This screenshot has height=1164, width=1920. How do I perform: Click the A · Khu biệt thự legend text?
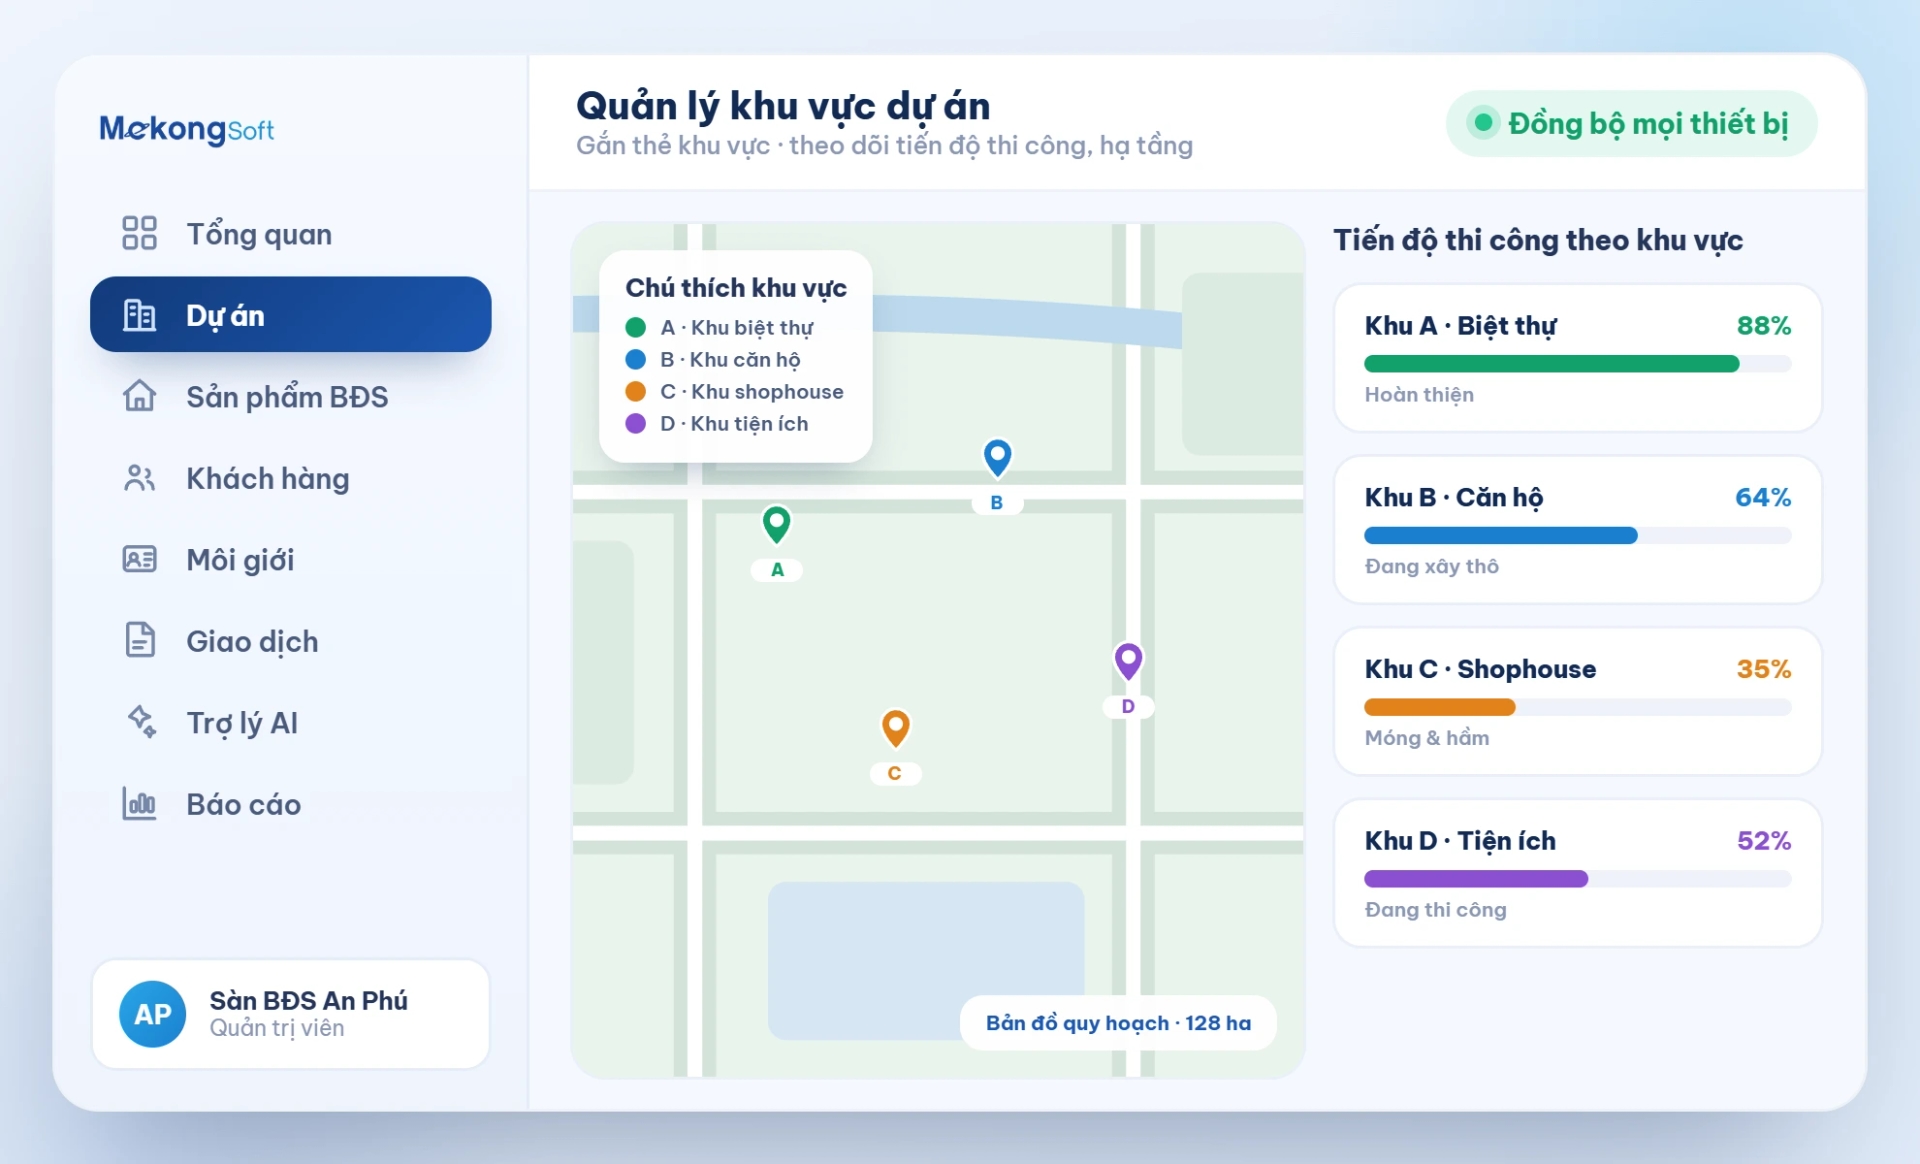[737, 327]
